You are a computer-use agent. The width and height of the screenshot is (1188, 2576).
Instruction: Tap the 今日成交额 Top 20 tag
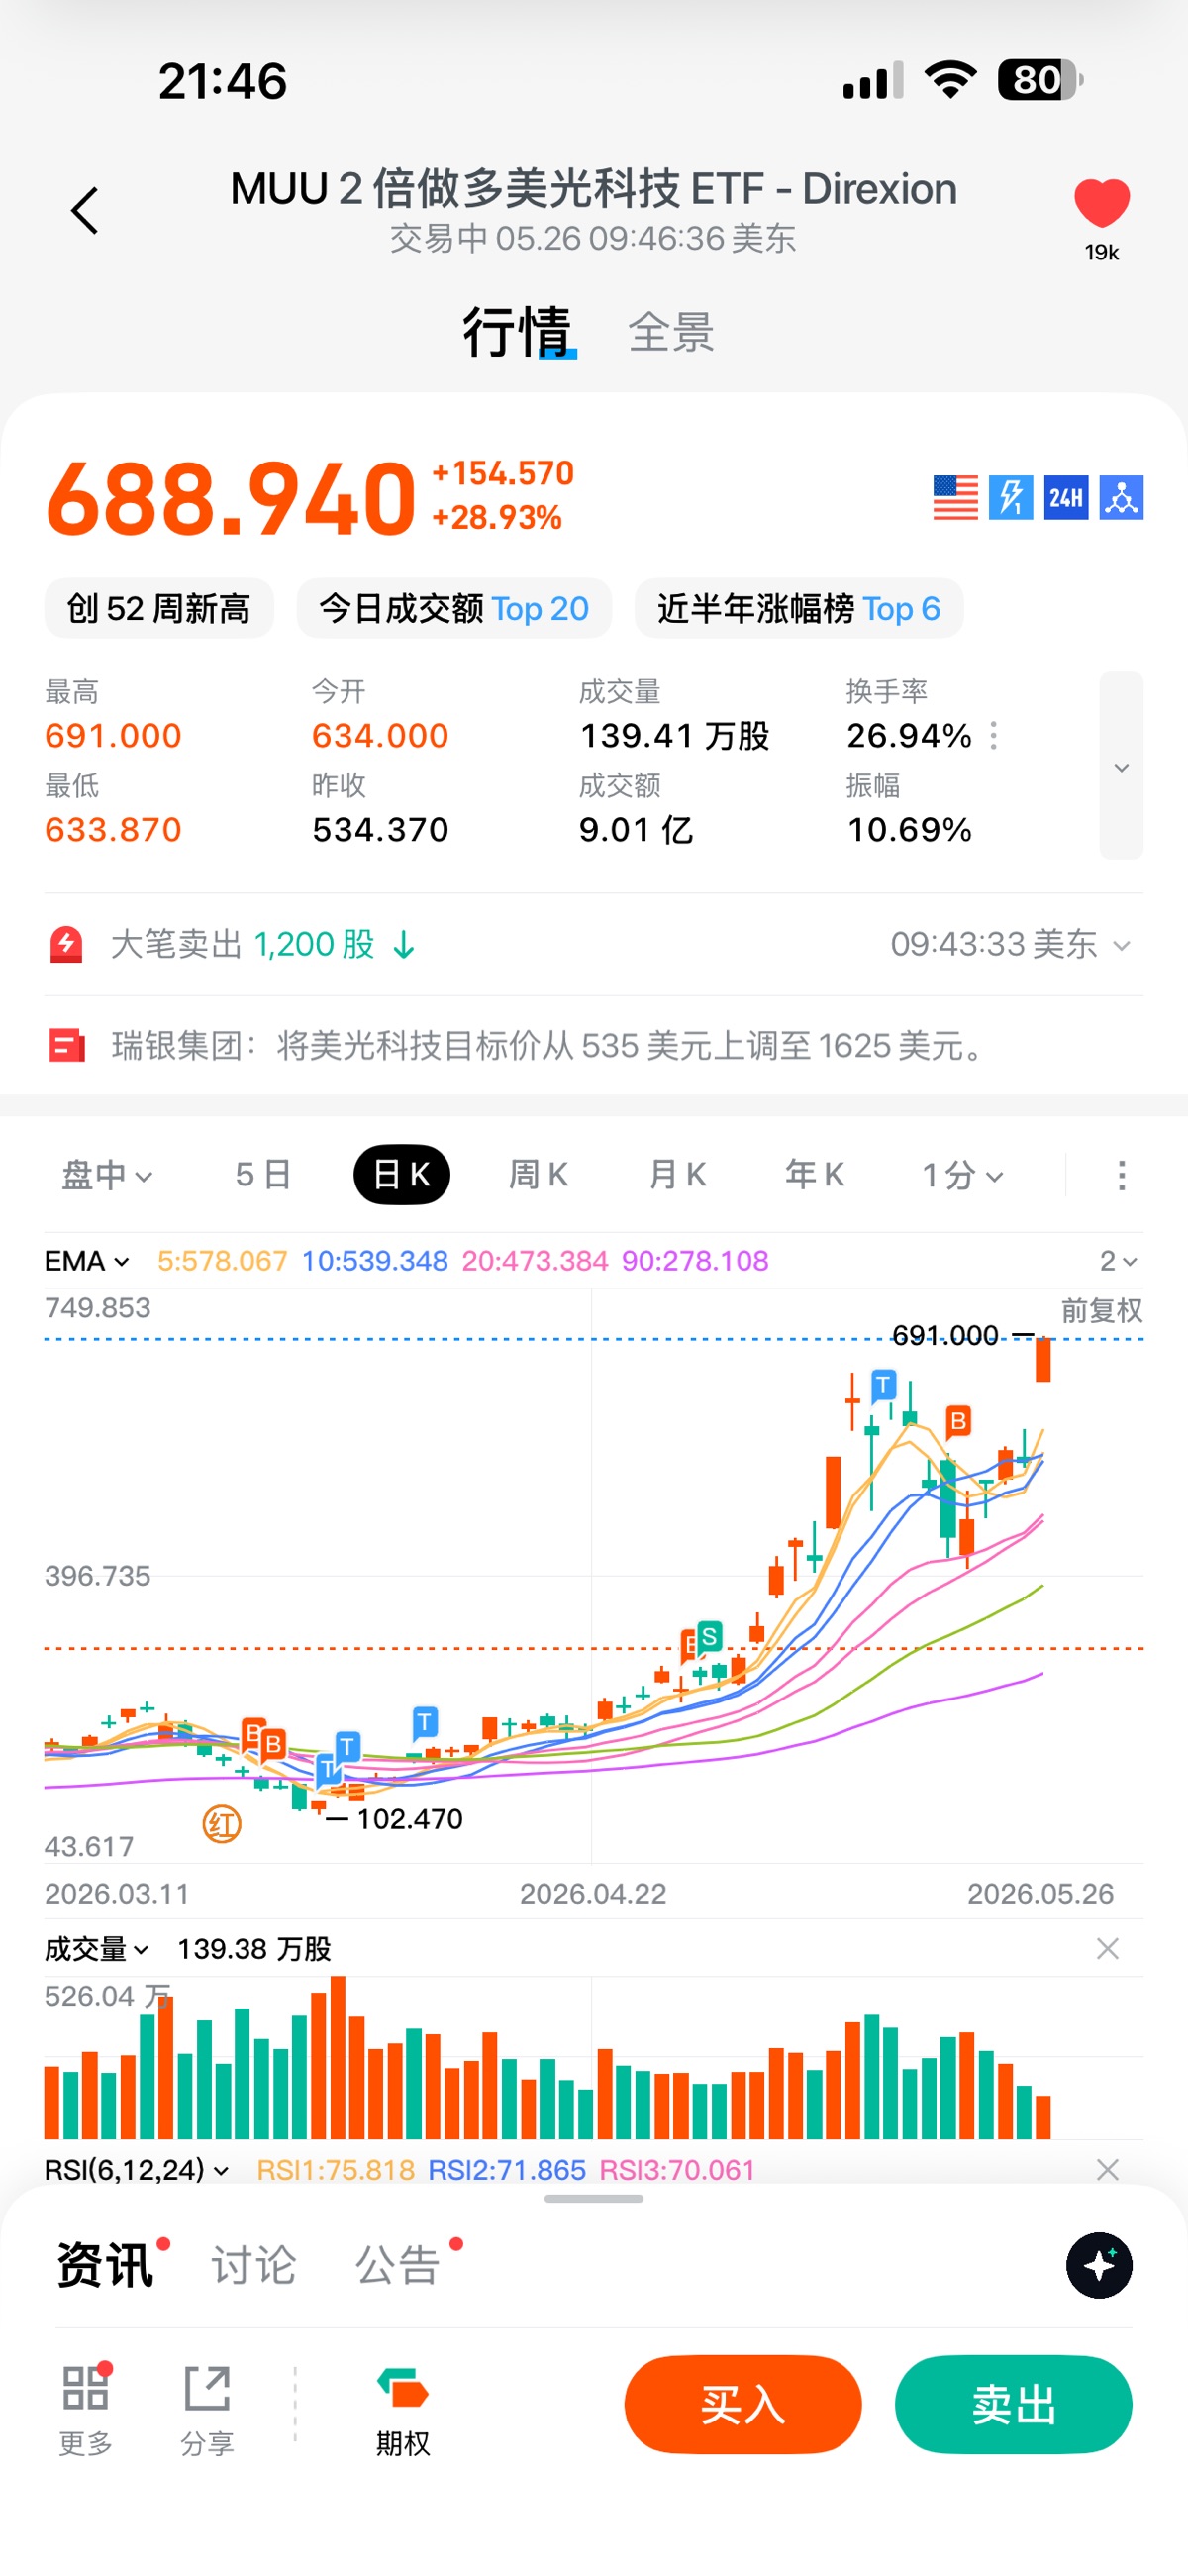coord(454,608)
